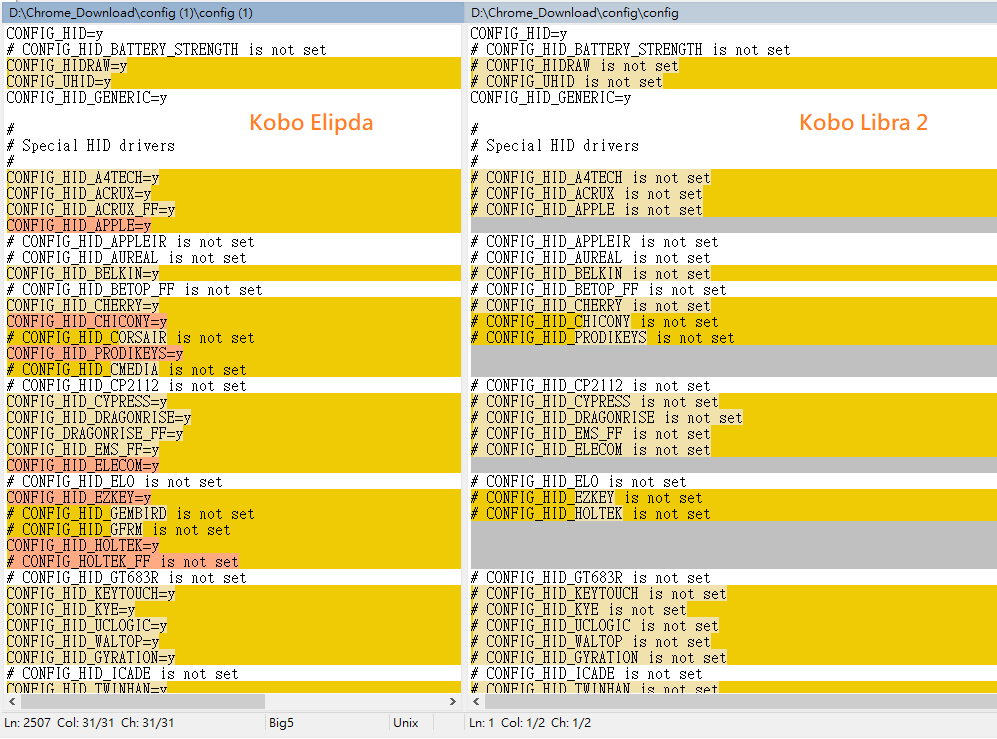Screen dimensions: 997x739
Task: Click the line CONFIG_HID_KYE=y
Action: pyautogui.click(x=71, y=609)
